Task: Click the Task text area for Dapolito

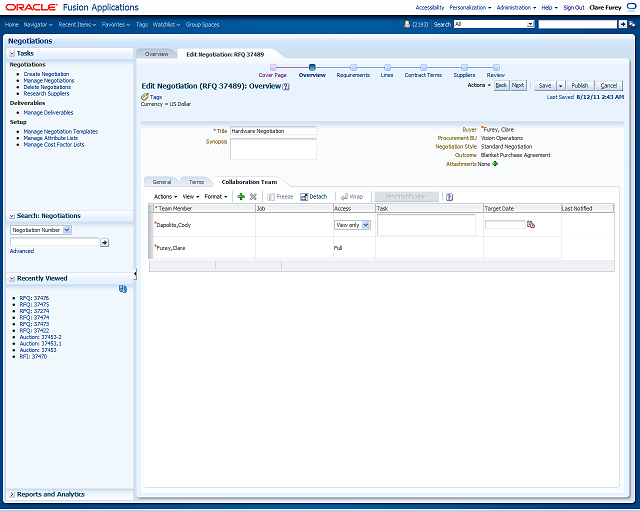Action: (x=426, y=225)
